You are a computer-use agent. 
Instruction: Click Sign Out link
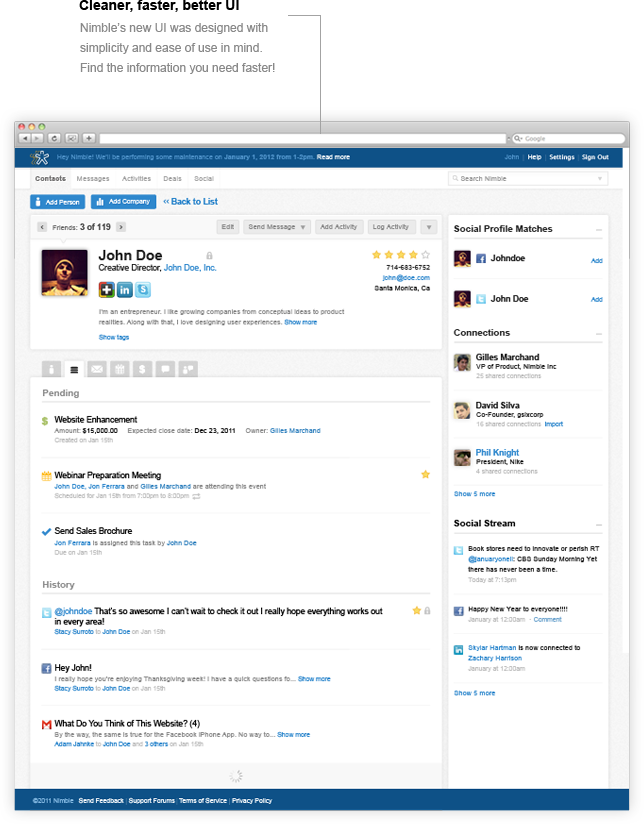click(x=595, y=157)
